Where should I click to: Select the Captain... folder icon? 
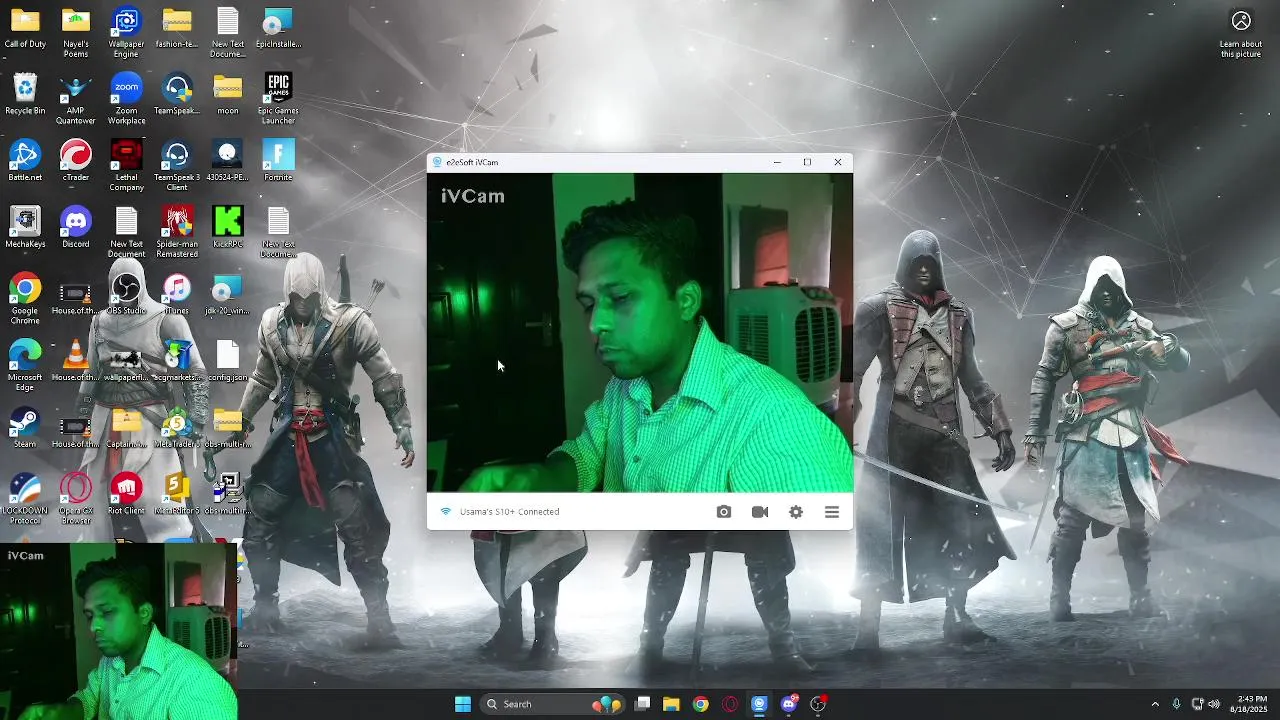tap(126, 428)
